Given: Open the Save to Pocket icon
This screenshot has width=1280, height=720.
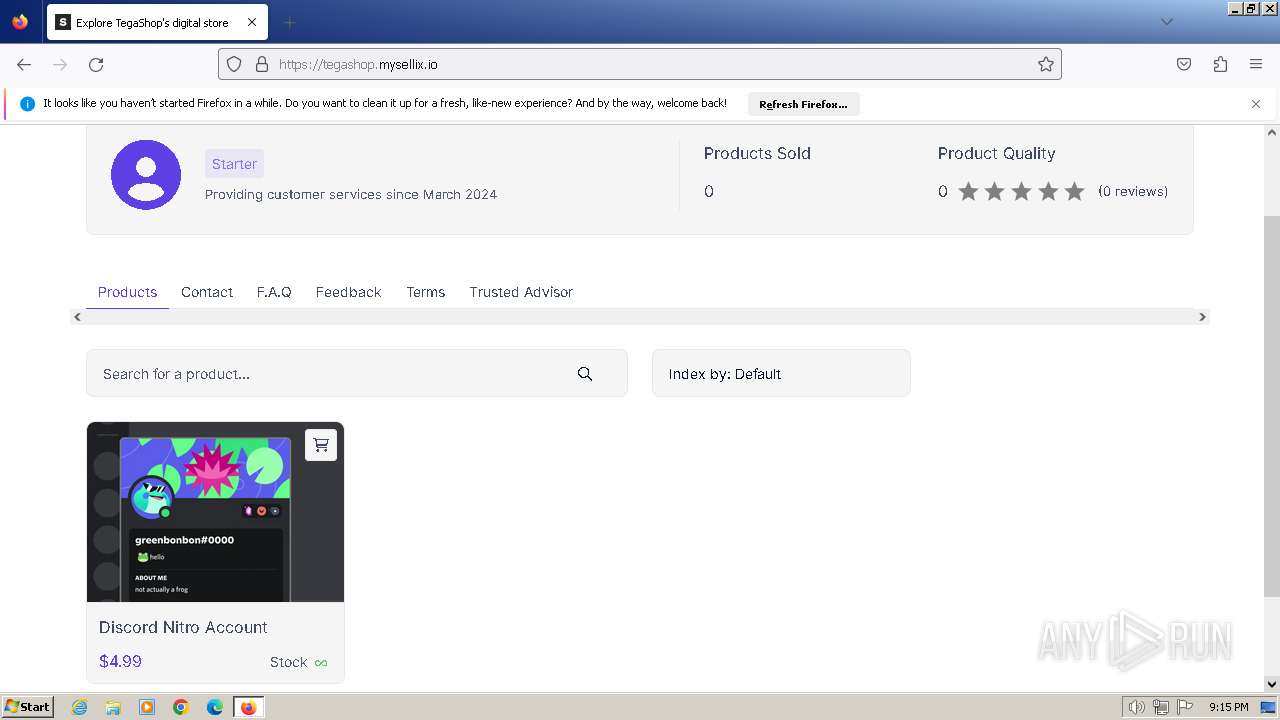Looking at the screenshot, I should pos(1184,64).
